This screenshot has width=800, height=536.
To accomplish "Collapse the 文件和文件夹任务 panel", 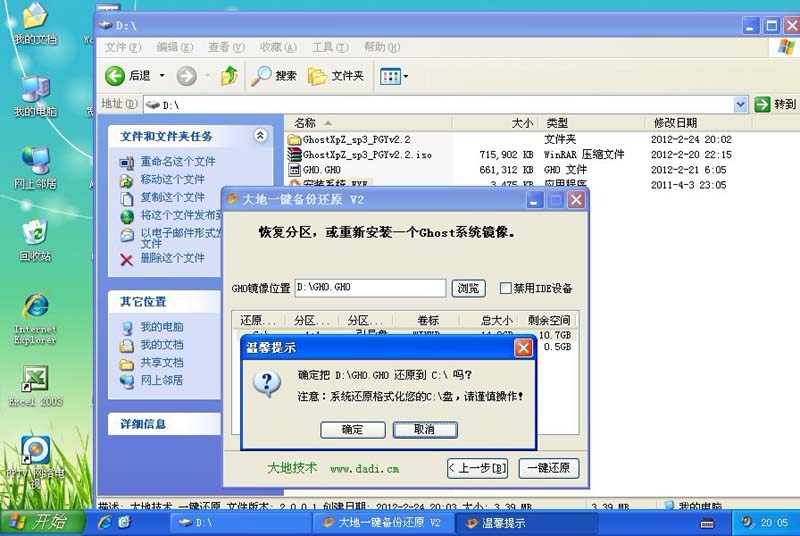I will pyautogui.click(x=260, y=135).
